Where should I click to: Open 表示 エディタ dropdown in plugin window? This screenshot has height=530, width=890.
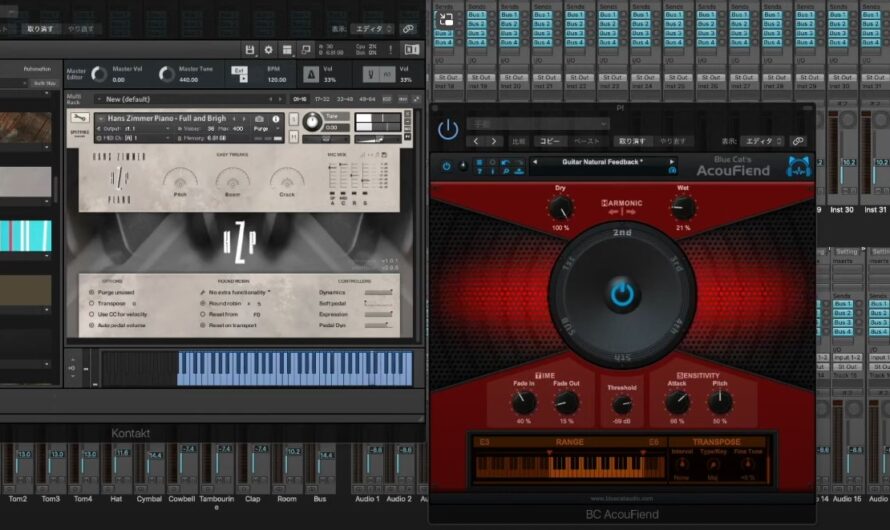pos(762,141)
